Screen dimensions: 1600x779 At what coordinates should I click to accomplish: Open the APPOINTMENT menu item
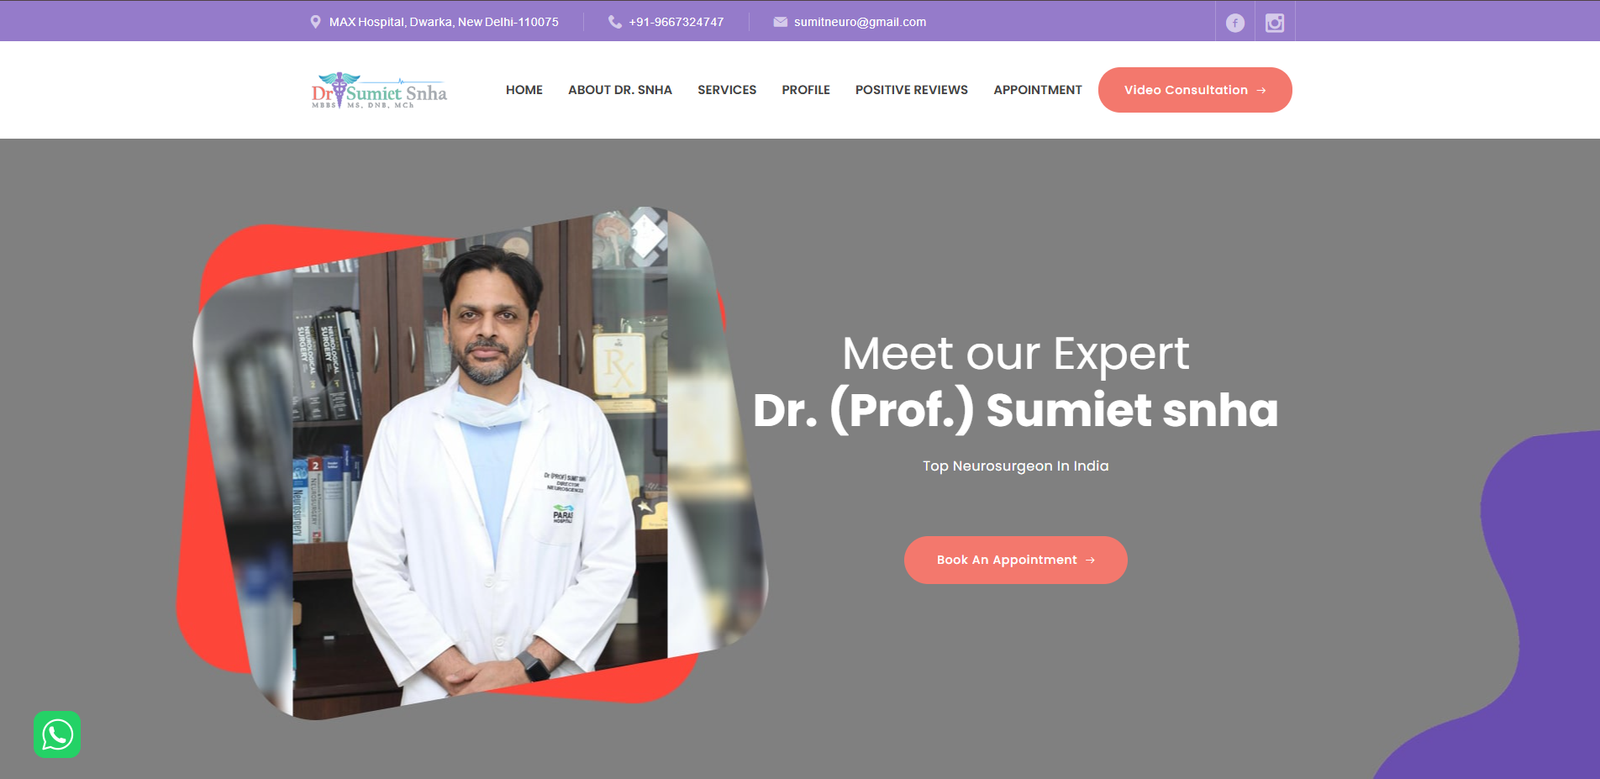(x=1038, y=90)
